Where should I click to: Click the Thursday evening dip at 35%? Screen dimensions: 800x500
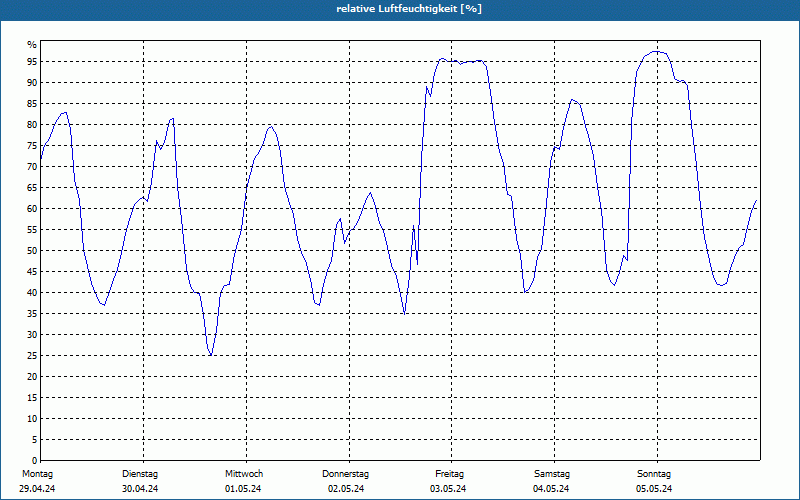405,314
